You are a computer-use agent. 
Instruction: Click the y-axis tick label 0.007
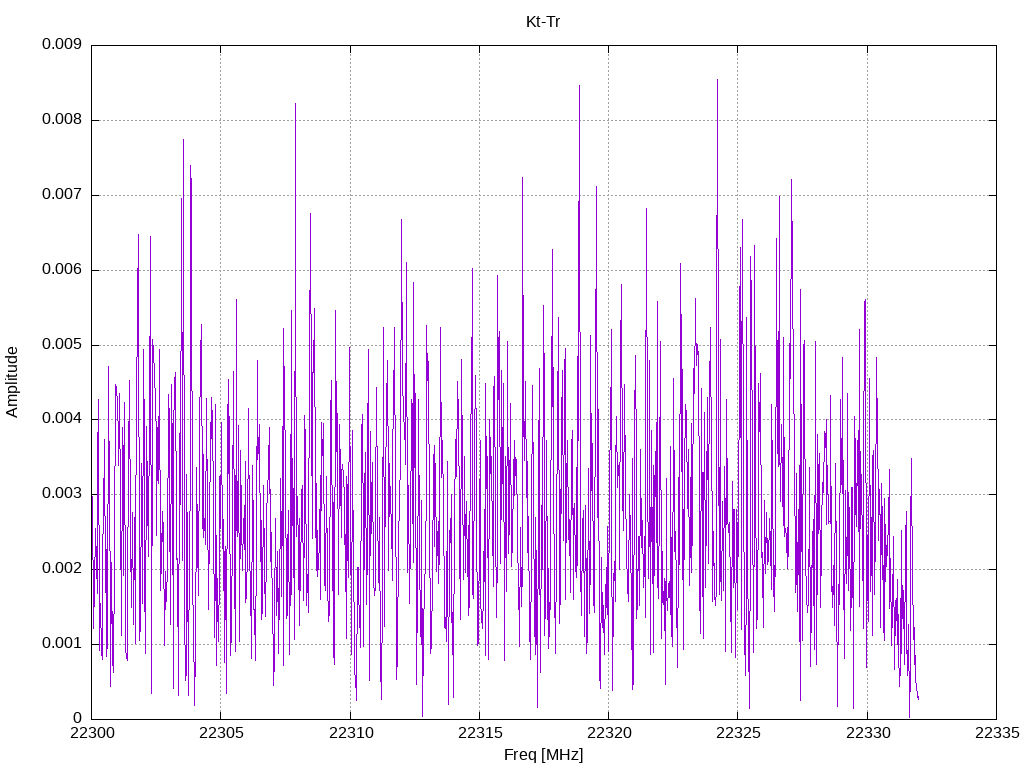click(62, 195)
